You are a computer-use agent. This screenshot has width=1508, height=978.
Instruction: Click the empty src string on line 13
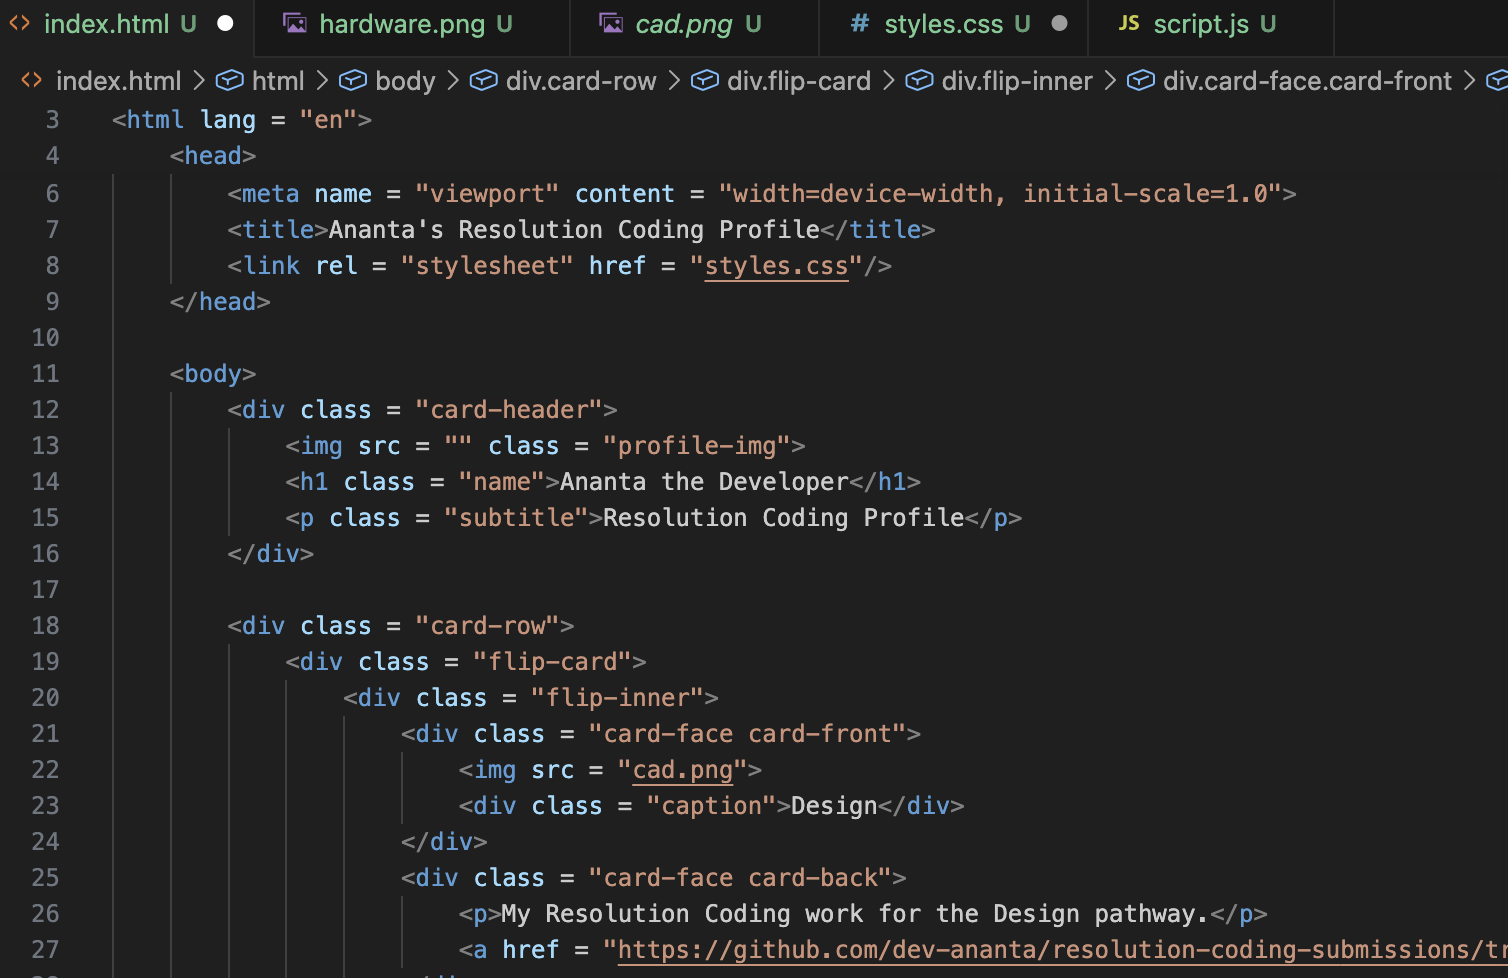coord(458,446)
